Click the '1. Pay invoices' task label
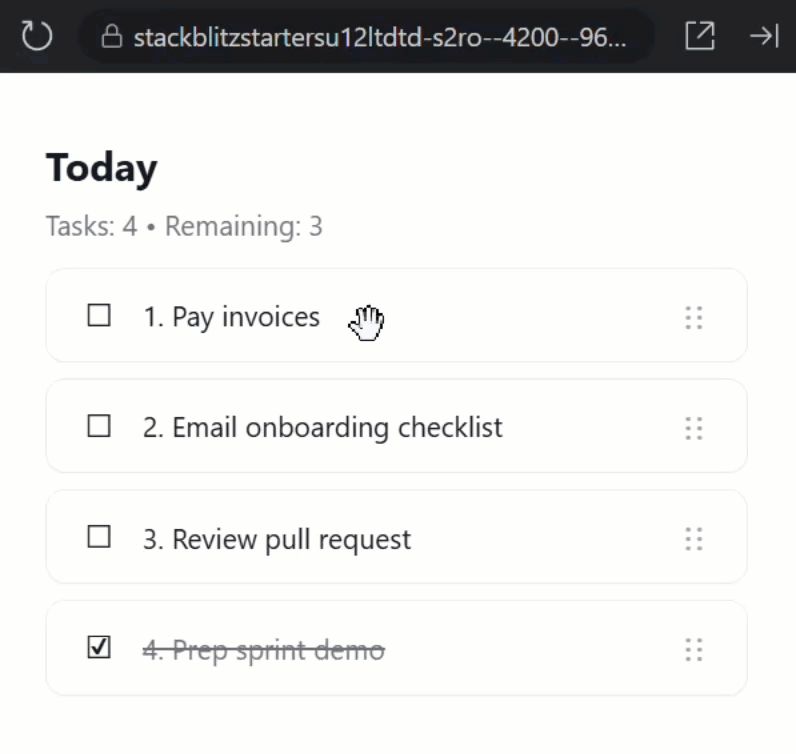This screenshot has height=754, width=796. coord(231,317)
